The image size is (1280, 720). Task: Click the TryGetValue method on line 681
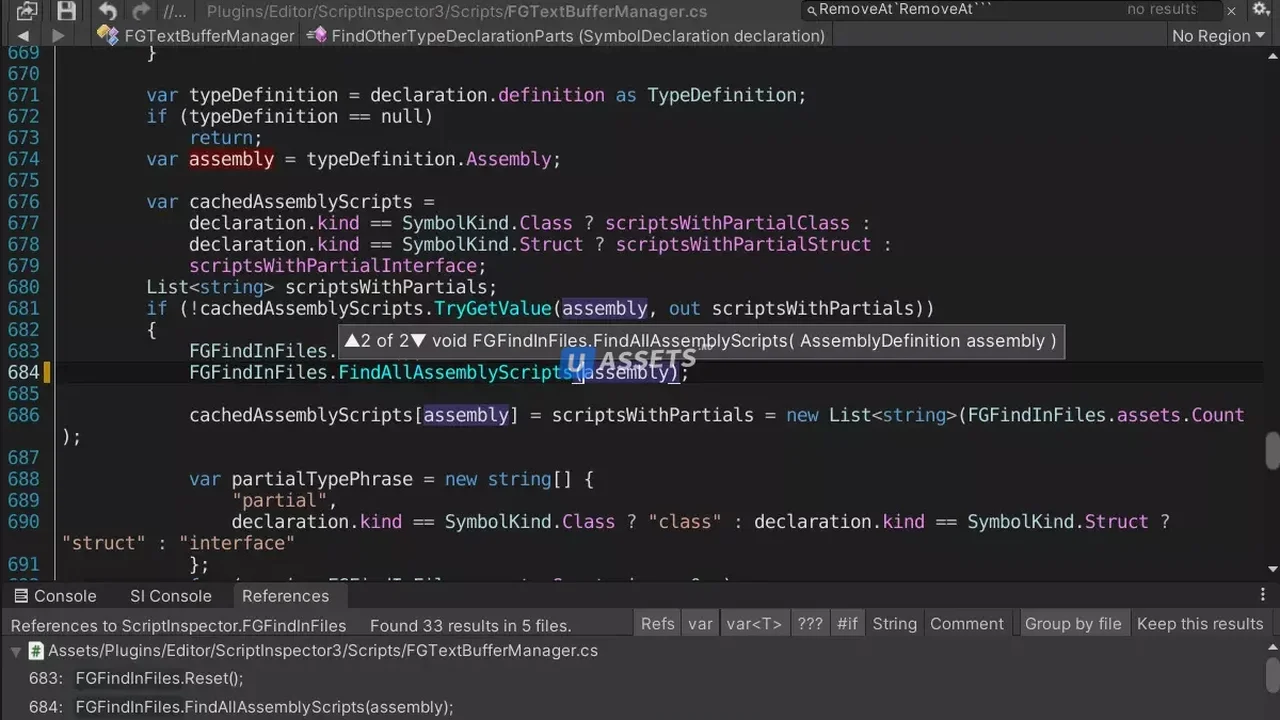click(x=492, y=309)
